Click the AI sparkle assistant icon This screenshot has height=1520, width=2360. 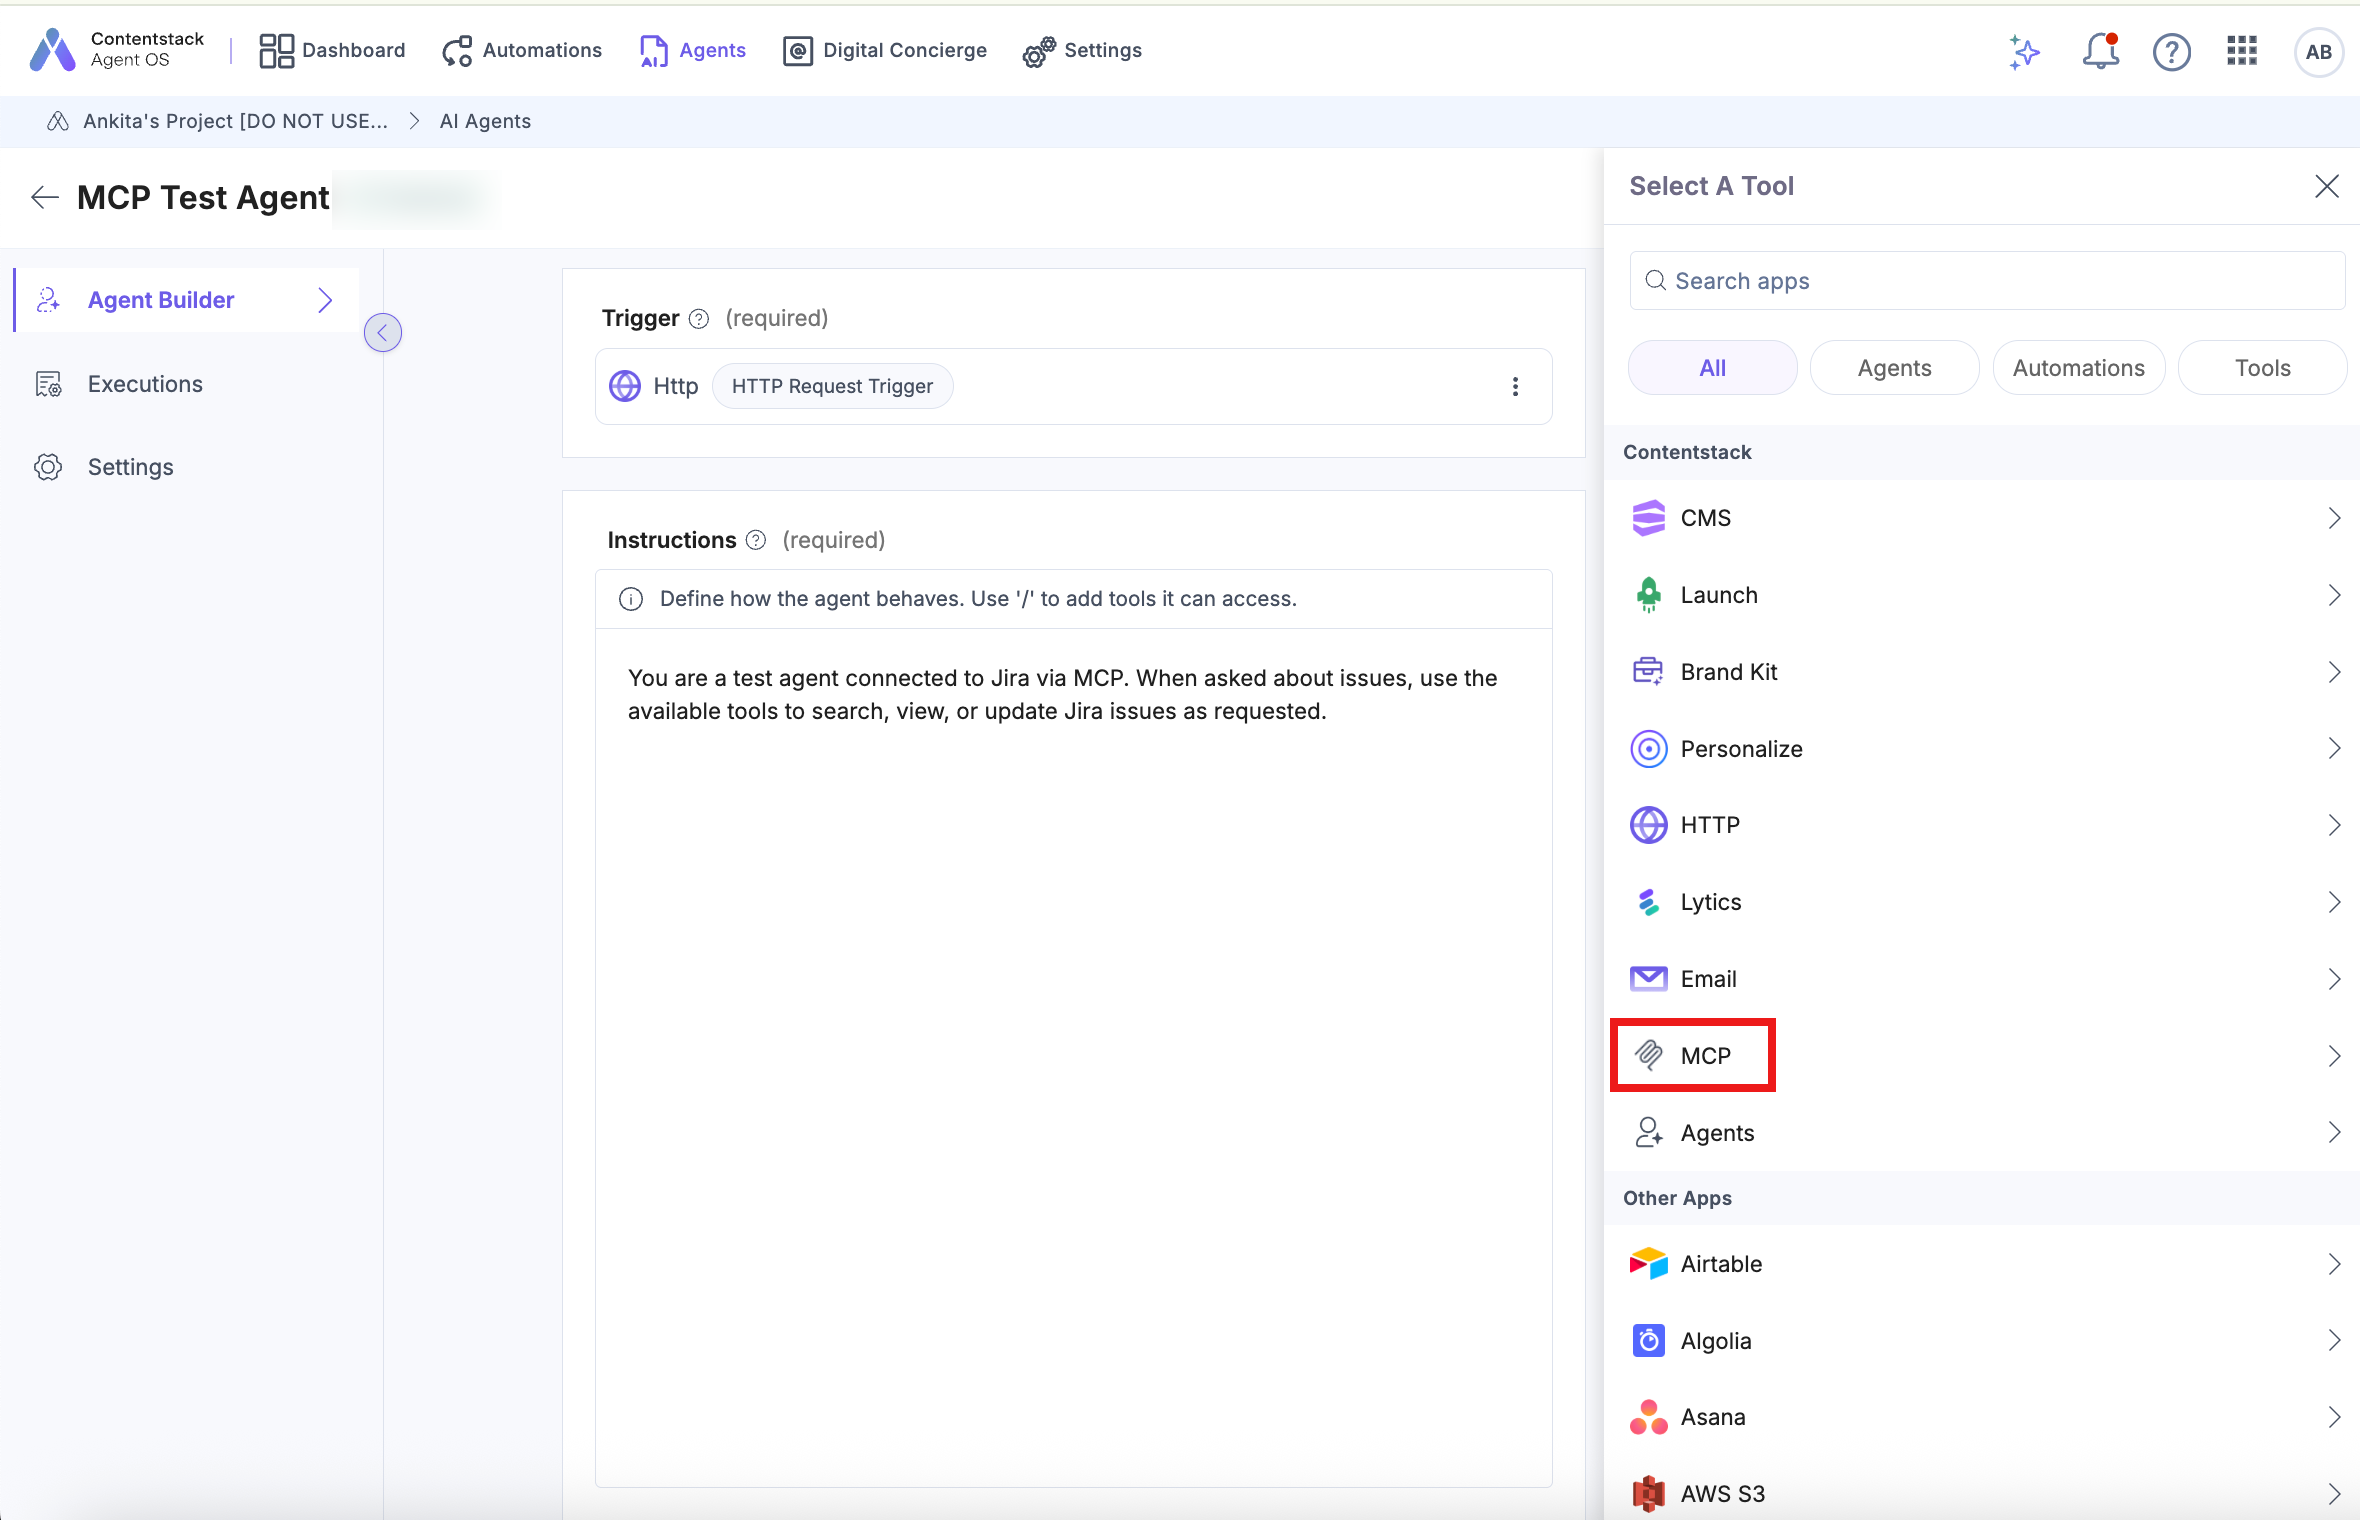coord(2024,51)
